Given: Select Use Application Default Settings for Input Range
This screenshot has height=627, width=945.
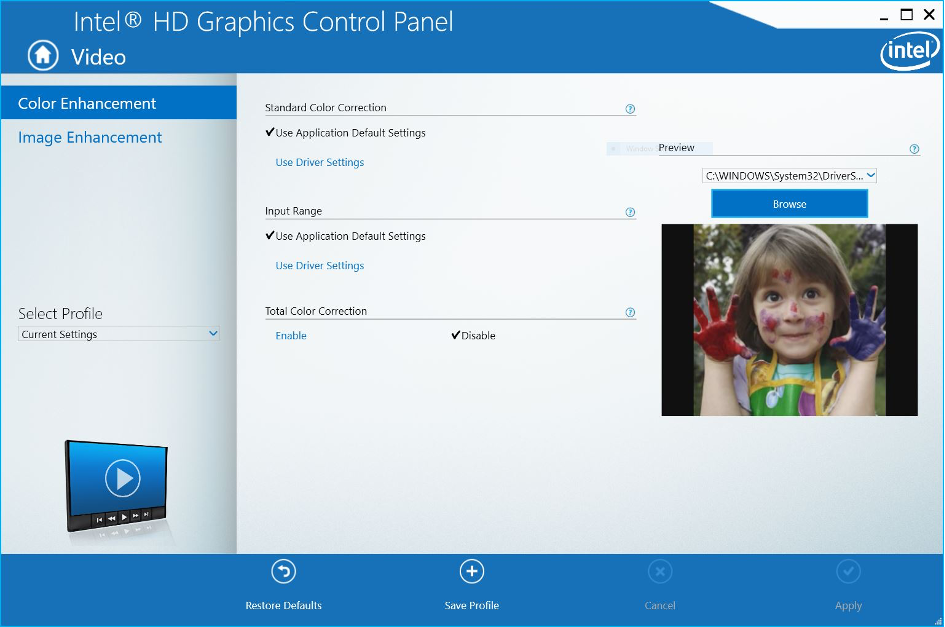Looking at the screenshot, I should pyautogui.click(x=350, y=237).
